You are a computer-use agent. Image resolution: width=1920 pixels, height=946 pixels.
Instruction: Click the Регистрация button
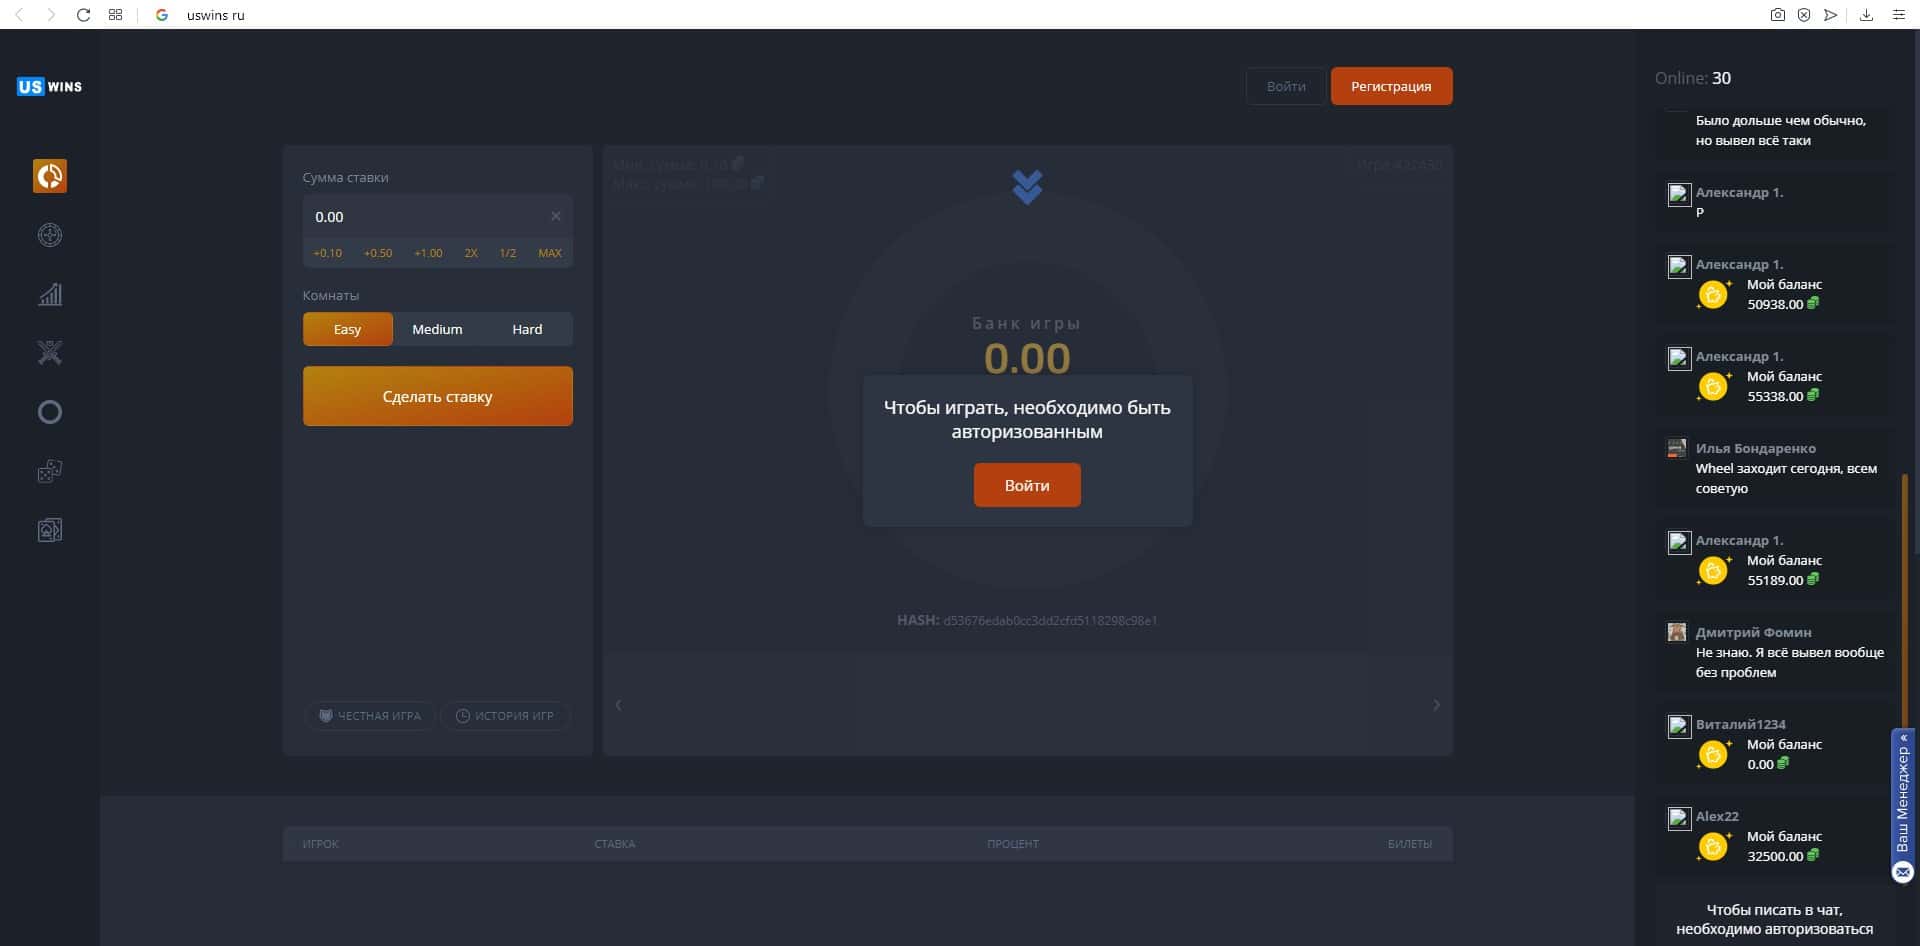(1390, 87)
